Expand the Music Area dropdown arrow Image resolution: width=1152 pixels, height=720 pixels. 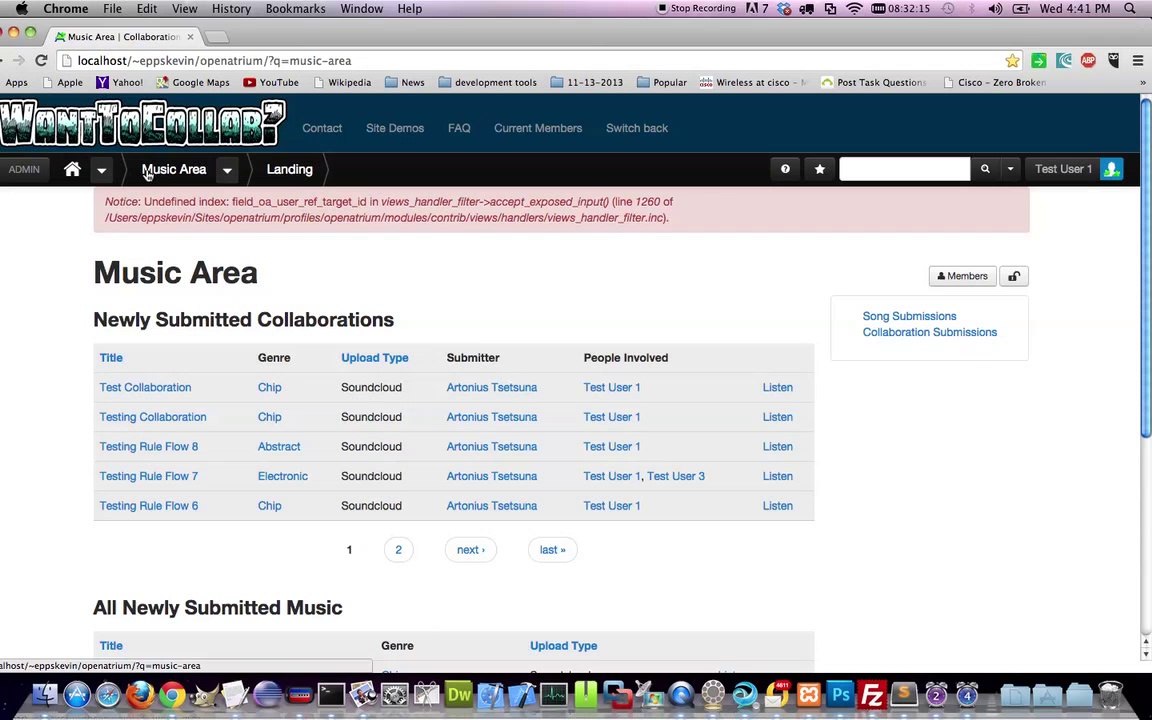227,170
